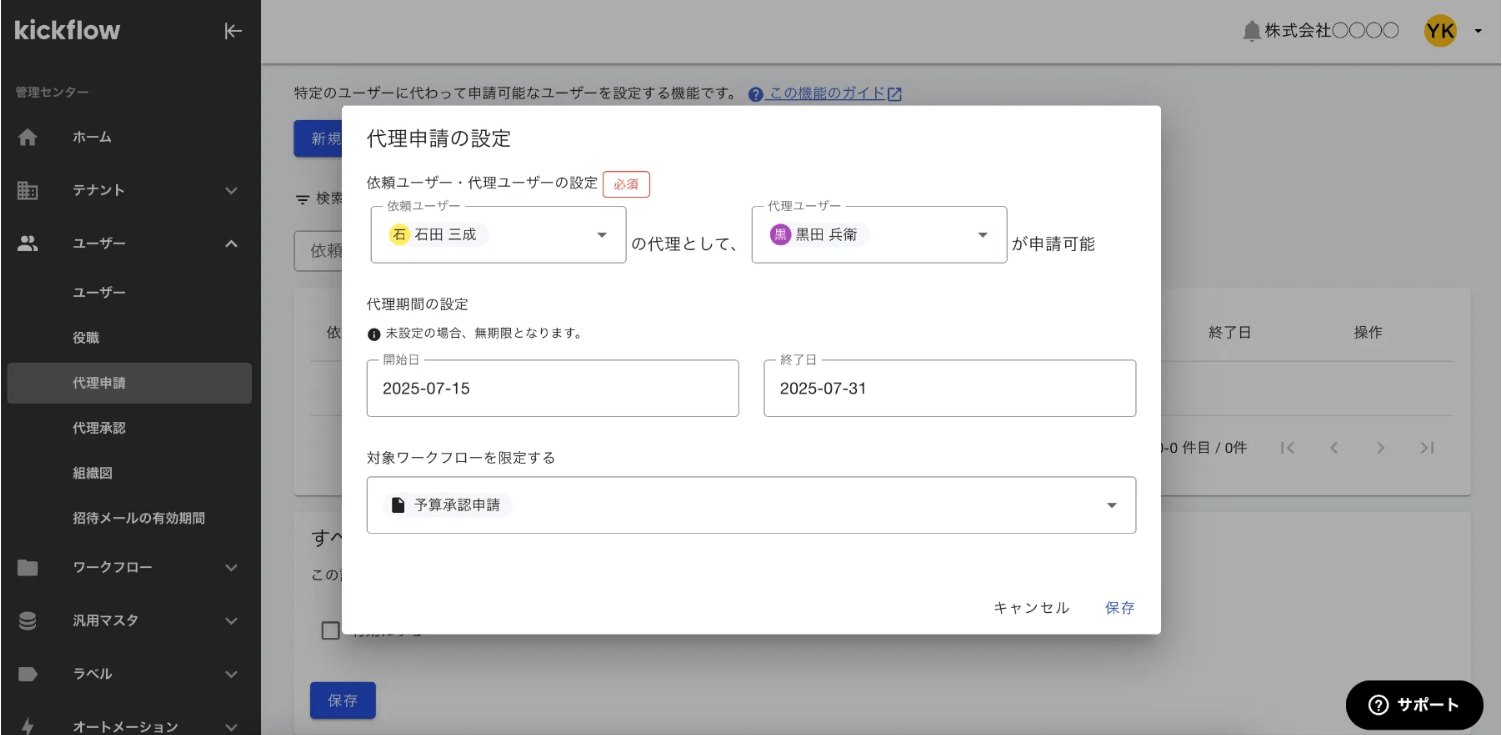This screenshot has width=1502, height=735.
Task: Go to next page pagination arrow
Action: coord(1380,448)
